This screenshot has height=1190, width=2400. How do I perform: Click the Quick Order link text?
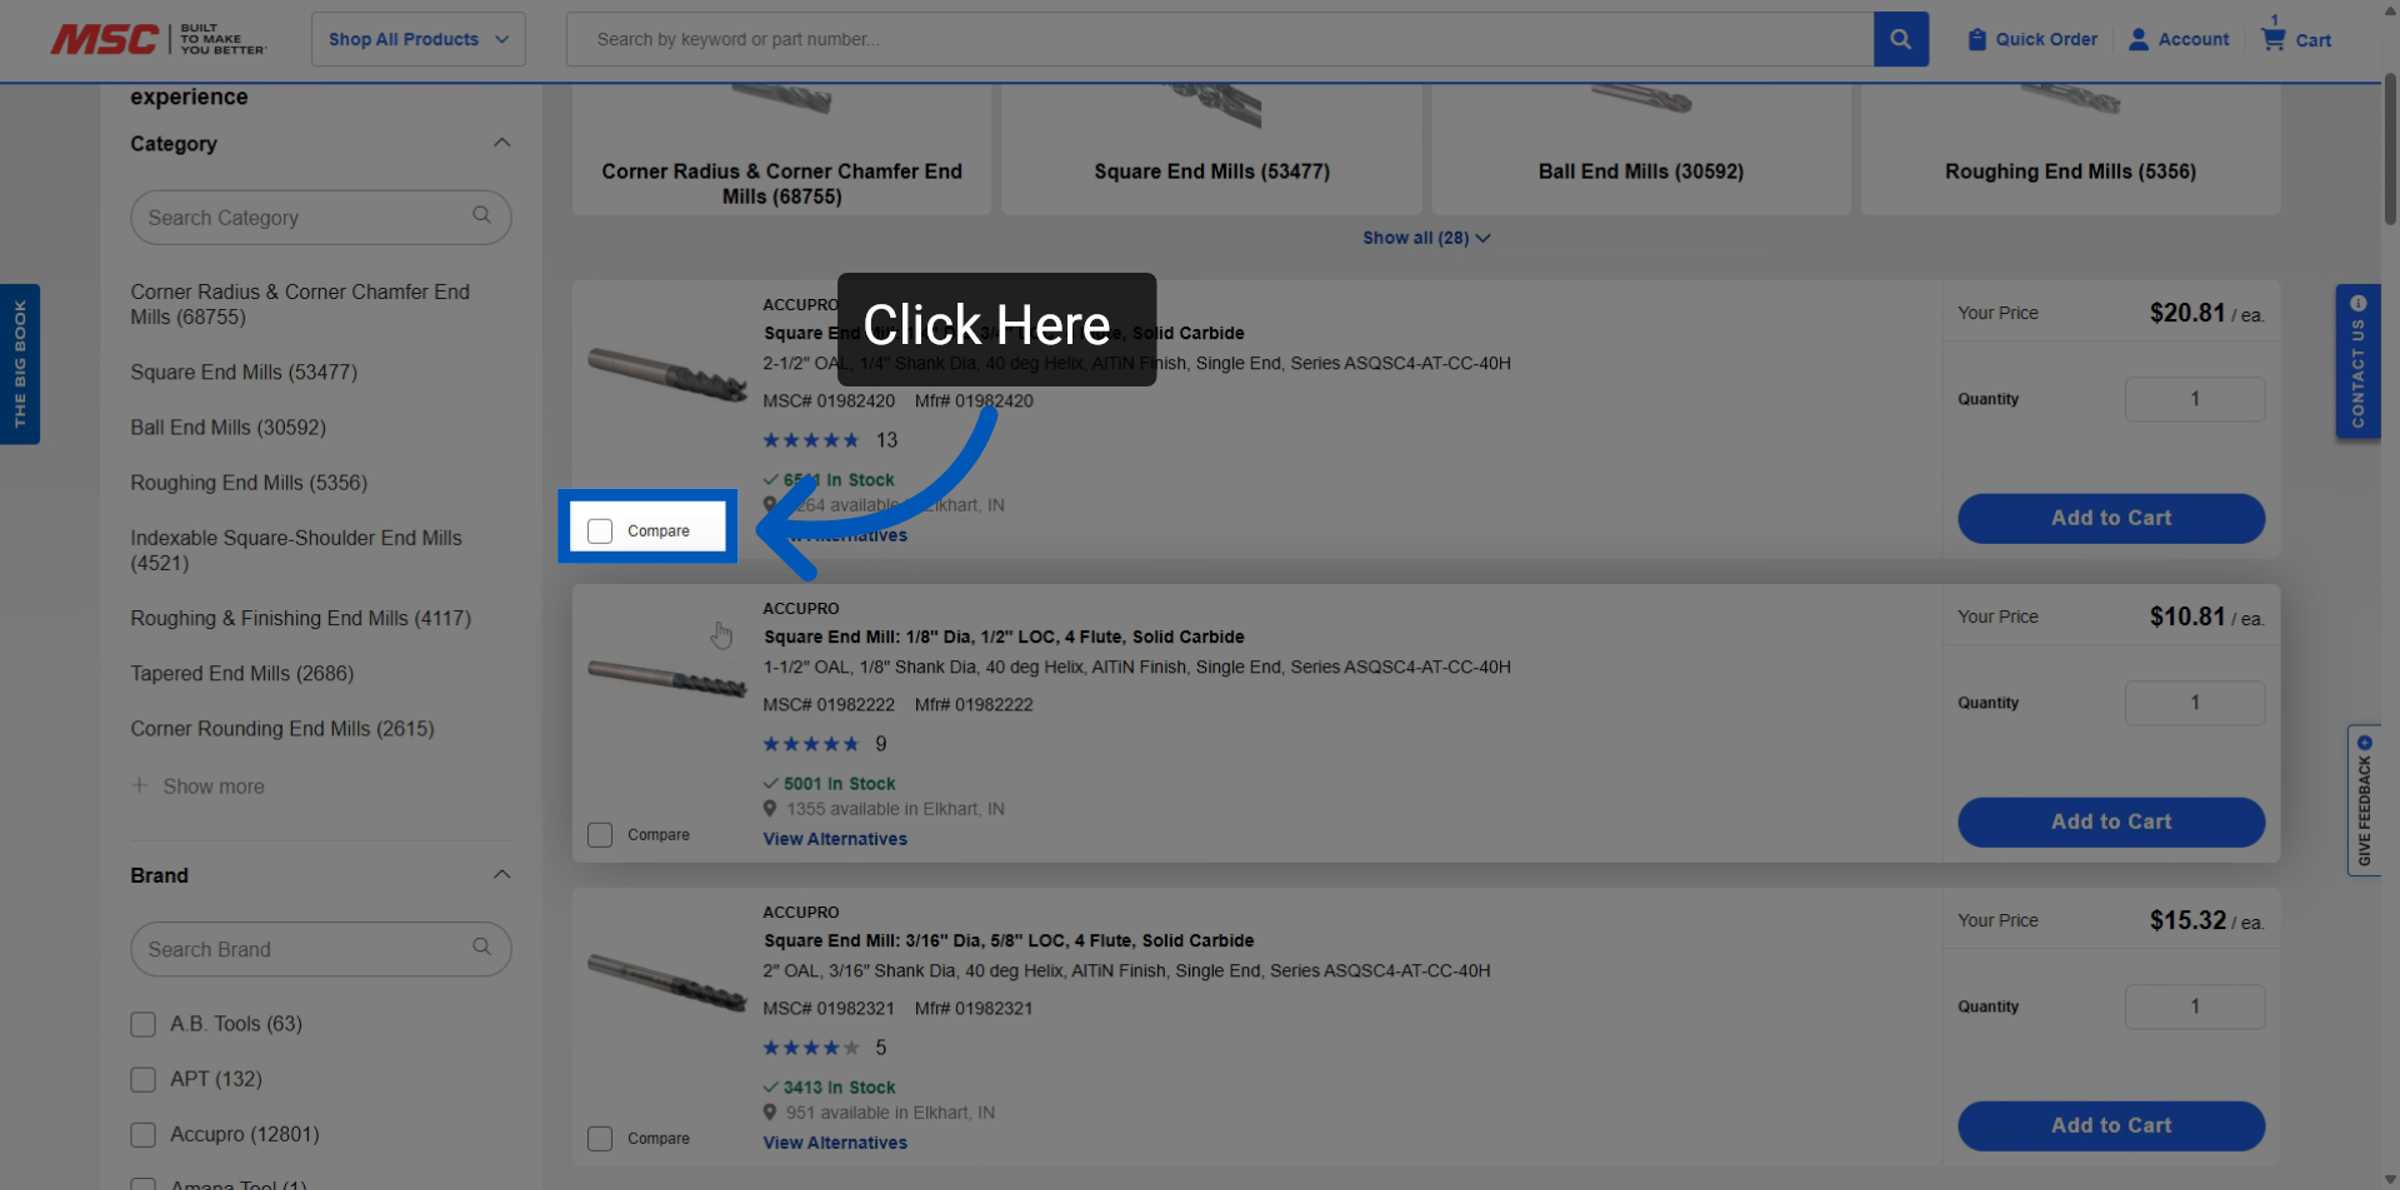2046,39
